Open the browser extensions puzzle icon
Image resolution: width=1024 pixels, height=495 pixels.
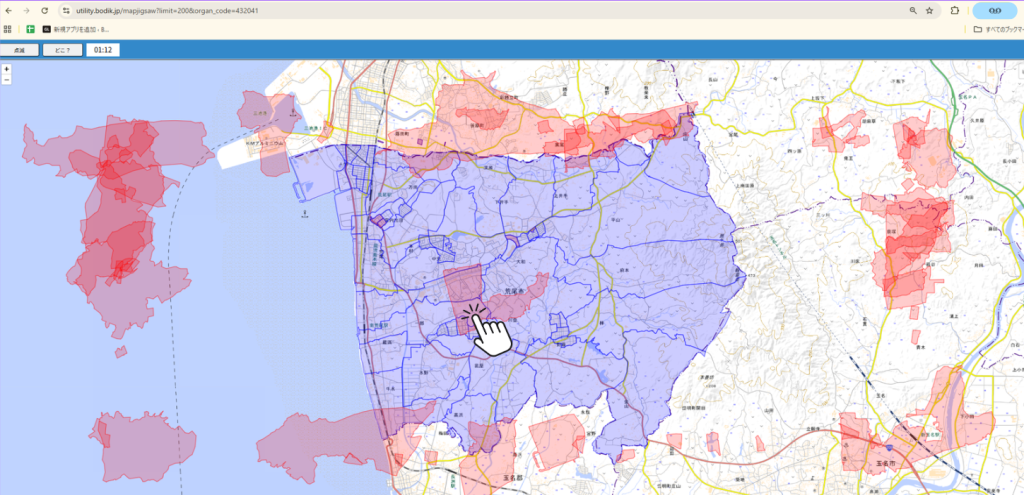click(955, 10)
